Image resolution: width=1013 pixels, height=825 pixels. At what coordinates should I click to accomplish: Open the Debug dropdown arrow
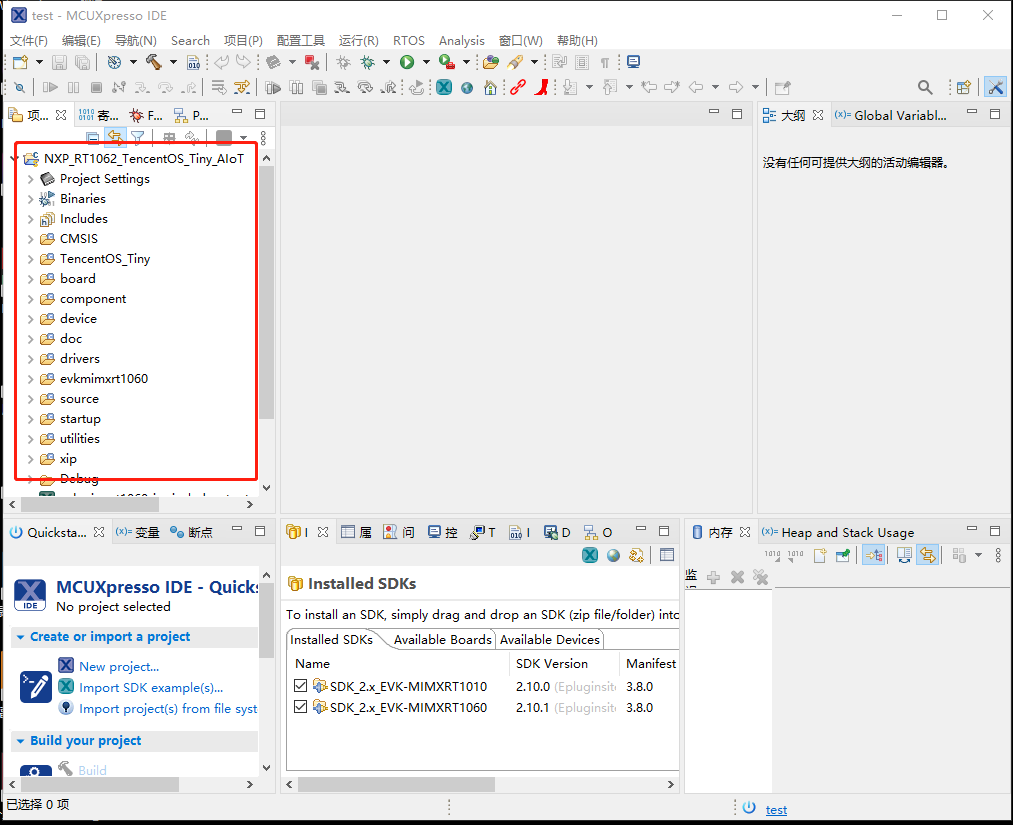coord(386,62)
